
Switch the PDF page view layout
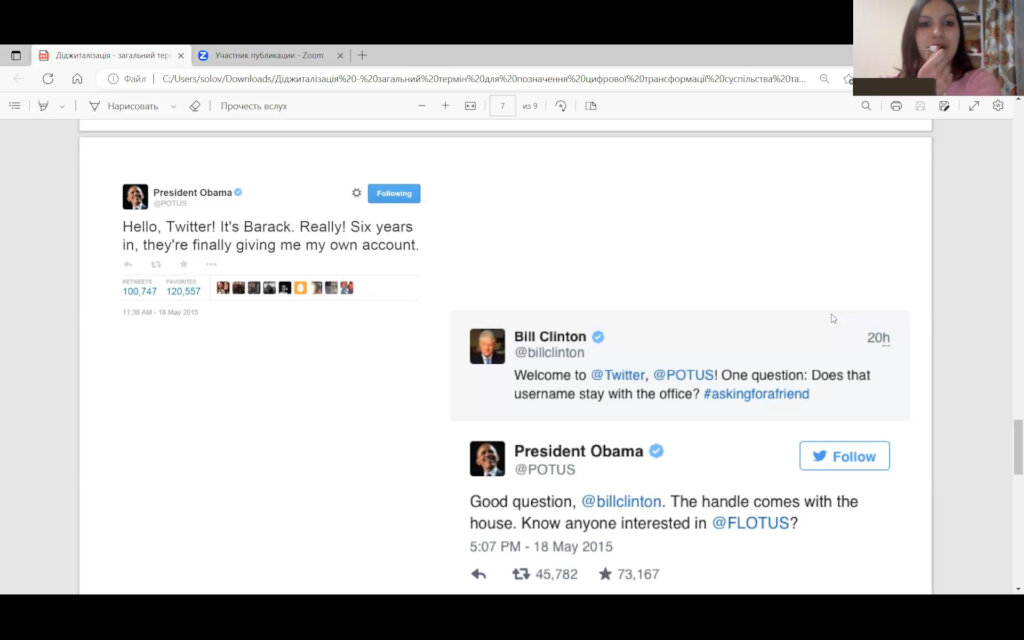[x=591, y=106]
